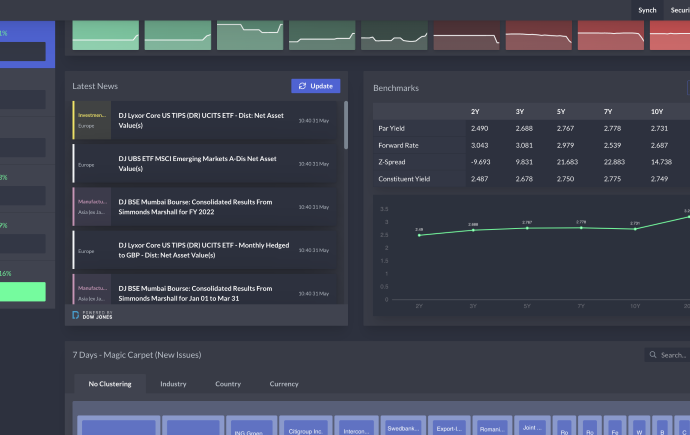Screen dimensions: 690x435
Task: Select the Intercon... tile in Magic Carpet
Action: pyautogui.click(x=356, y=425)
